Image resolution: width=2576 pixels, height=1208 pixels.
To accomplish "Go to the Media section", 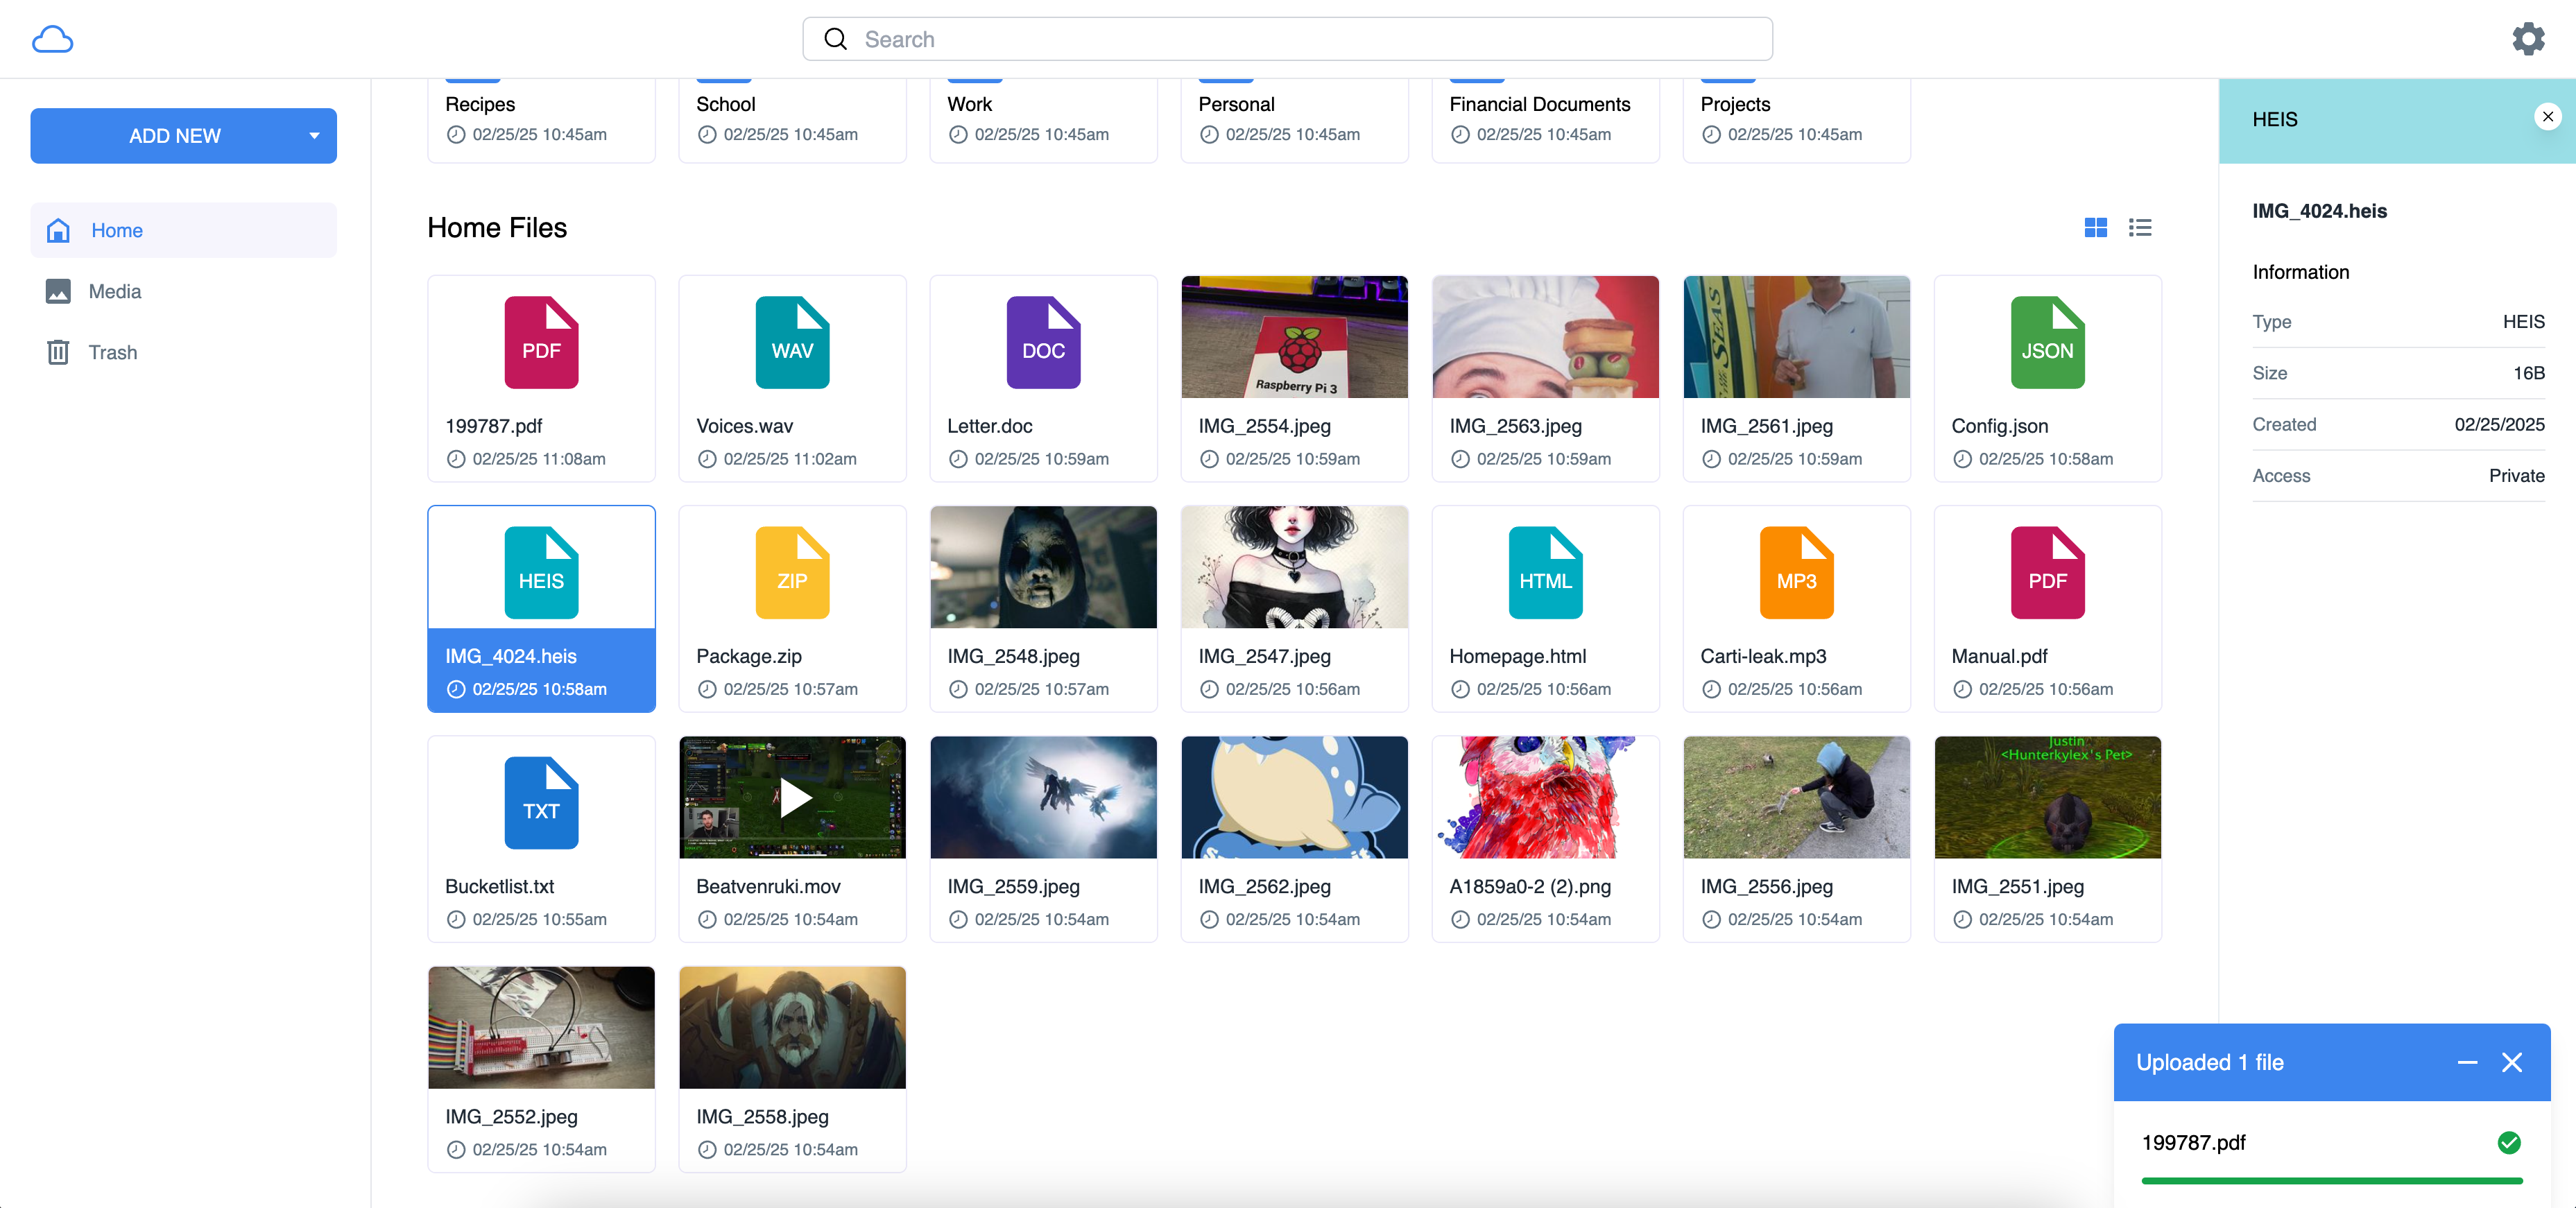I will 114,291.
